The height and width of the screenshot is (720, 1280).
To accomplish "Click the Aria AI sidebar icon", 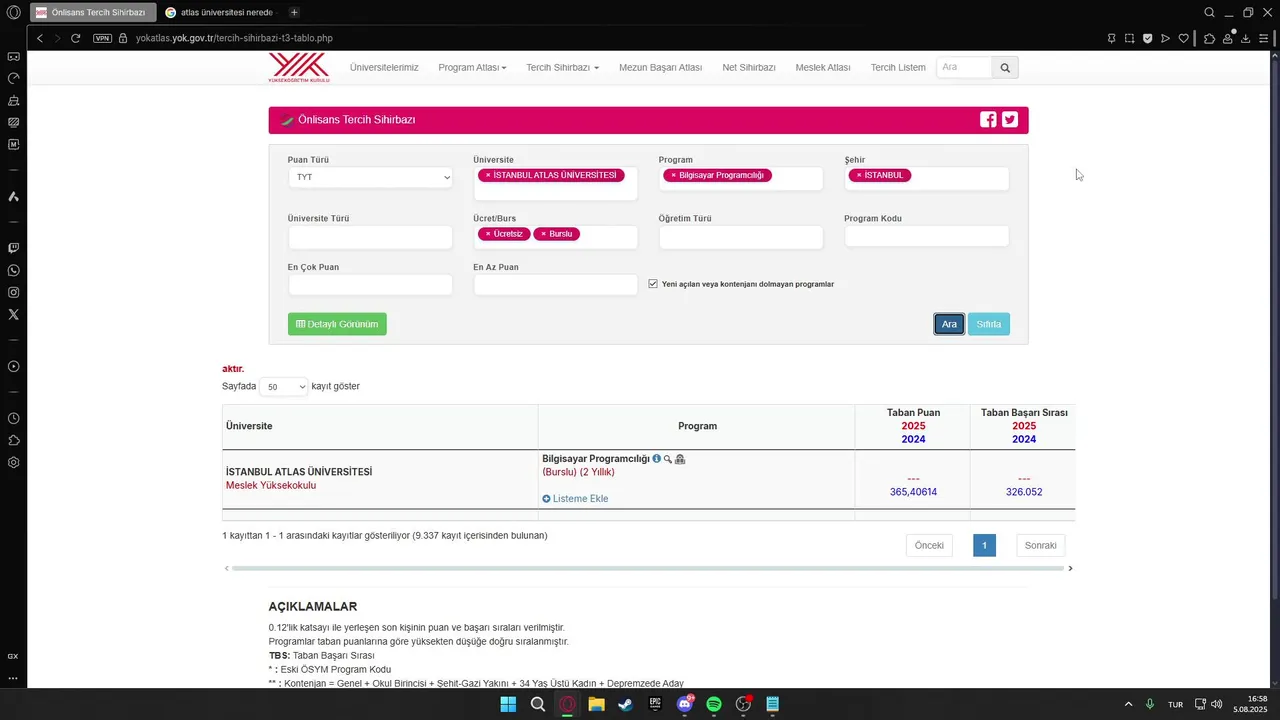I will pos(13,196).
